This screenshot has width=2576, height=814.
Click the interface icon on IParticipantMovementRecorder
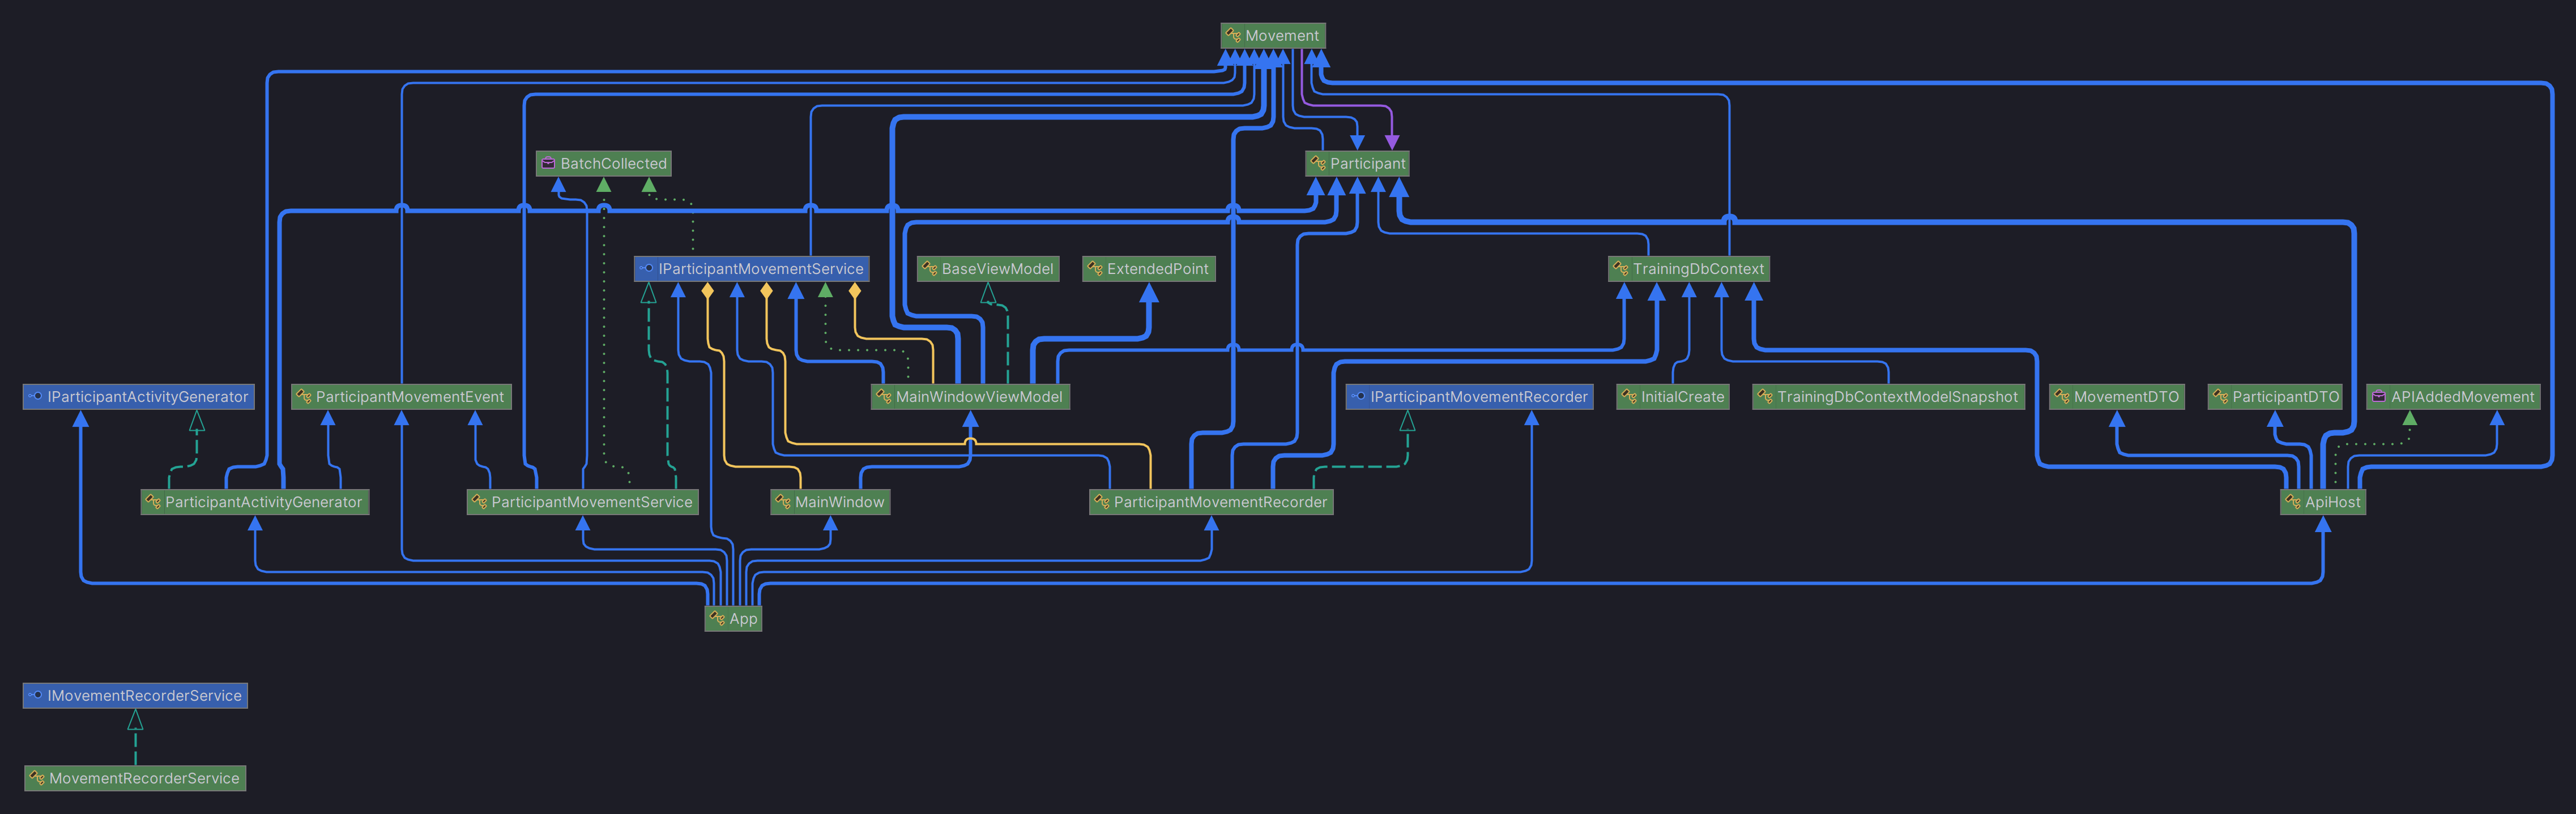[1358, 397]
